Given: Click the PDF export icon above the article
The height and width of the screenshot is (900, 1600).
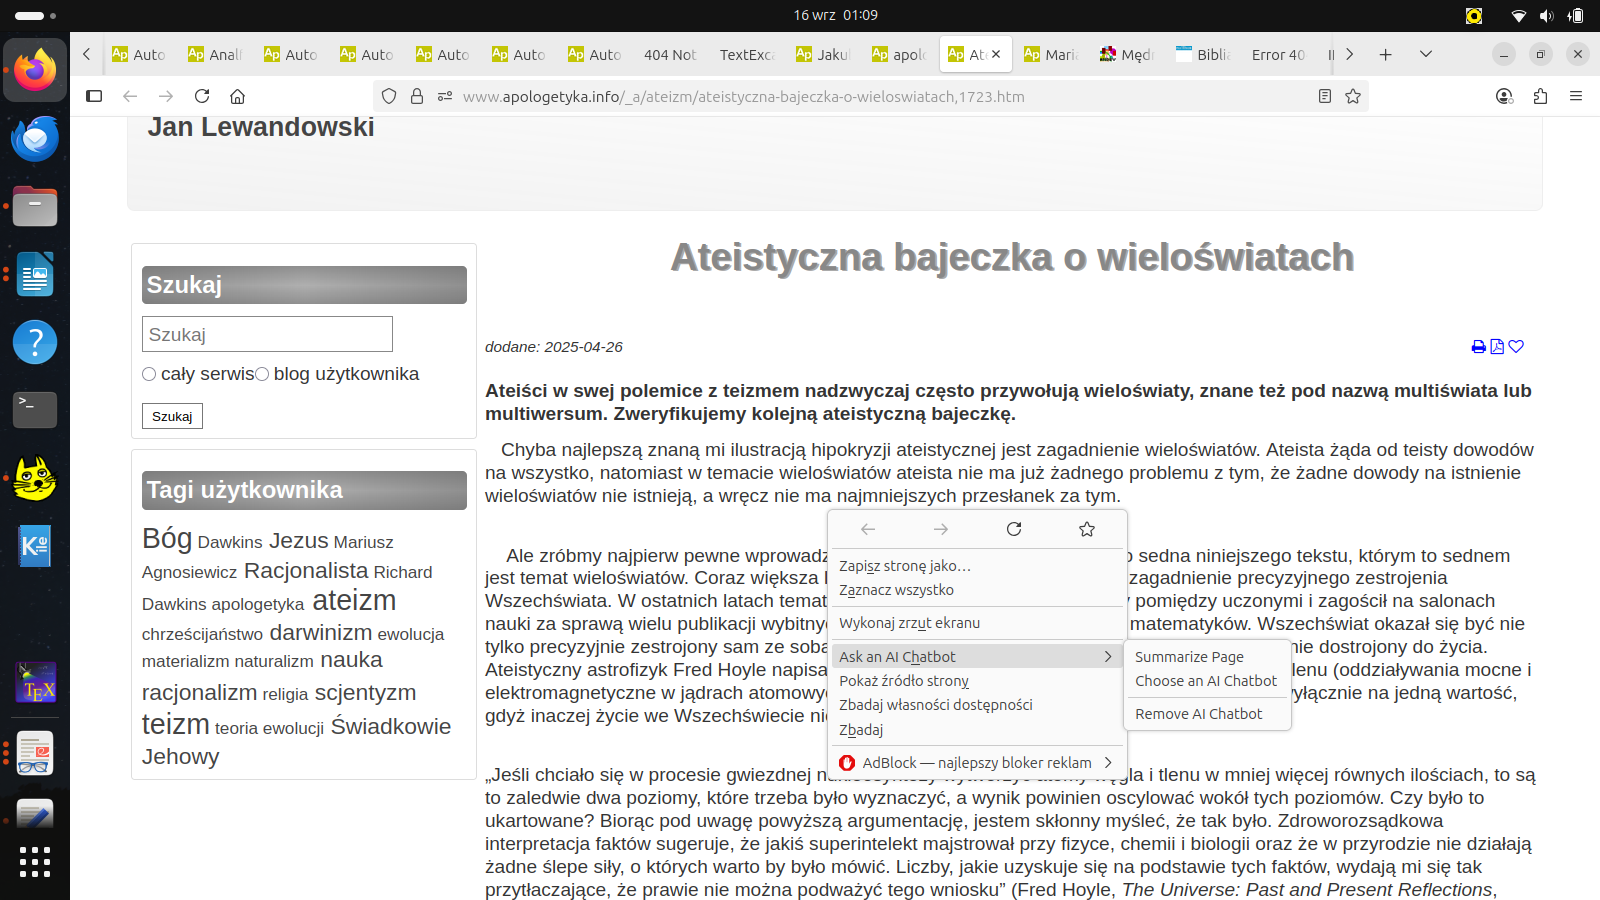Looking at the screenshot, I should click(x=1497, y=347).
